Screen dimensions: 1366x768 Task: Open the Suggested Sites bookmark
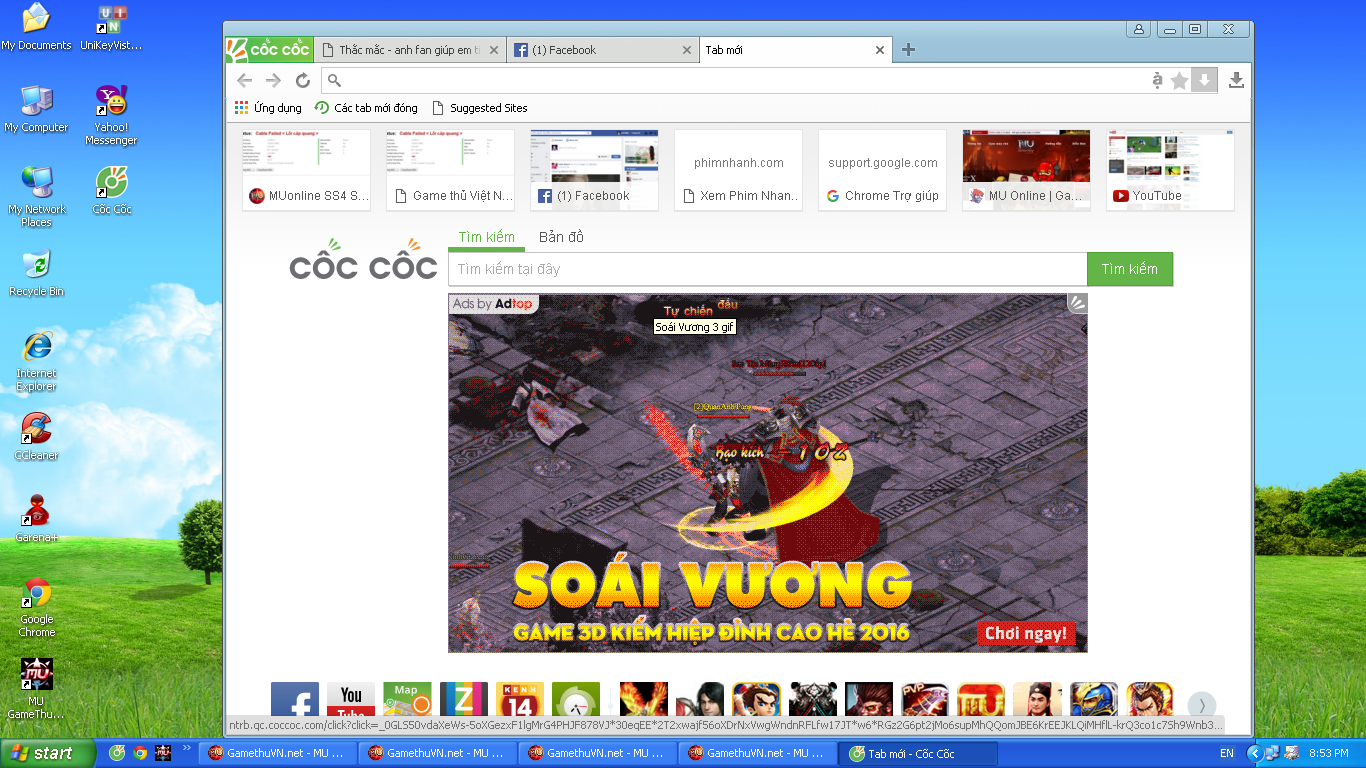pos(479,108)
